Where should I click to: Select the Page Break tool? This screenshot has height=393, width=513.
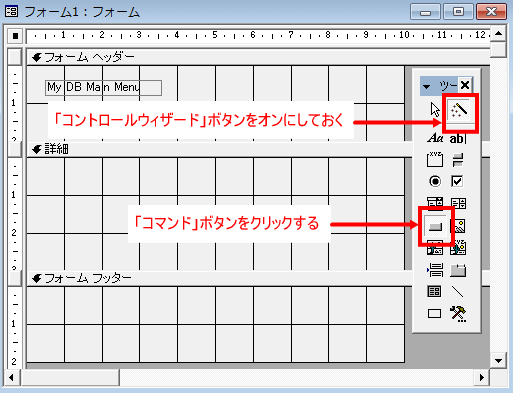435,270
